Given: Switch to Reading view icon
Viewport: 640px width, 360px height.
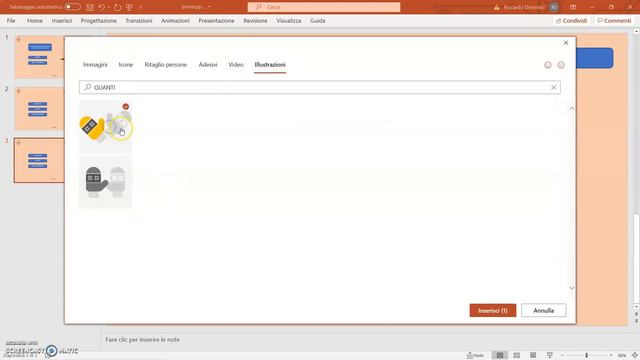Looking at the screenshot, I should (x=533, y=356).
